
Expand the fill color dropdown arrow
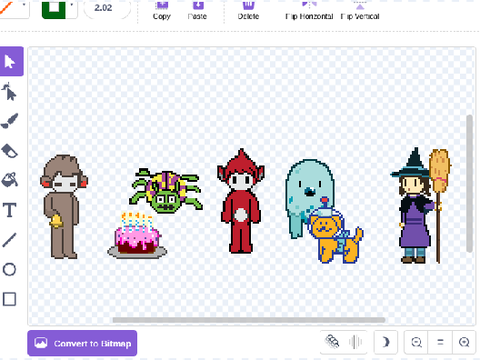24,5
